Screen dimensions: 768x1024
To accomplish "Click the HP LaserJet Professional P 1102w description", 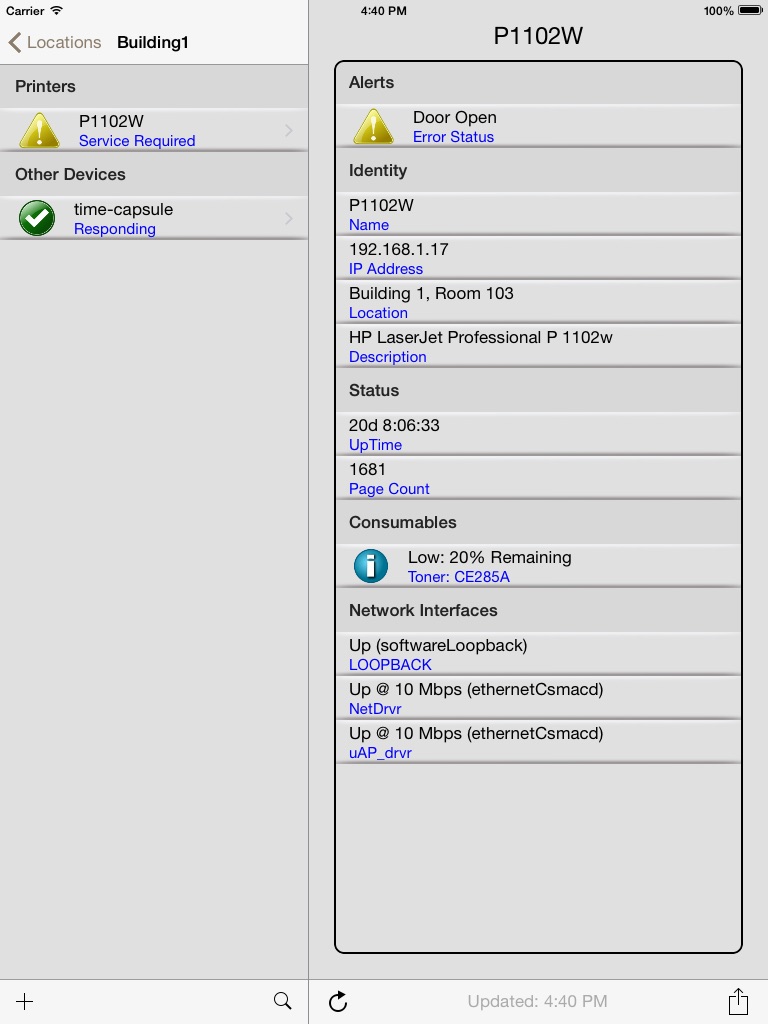I will 481,338.
